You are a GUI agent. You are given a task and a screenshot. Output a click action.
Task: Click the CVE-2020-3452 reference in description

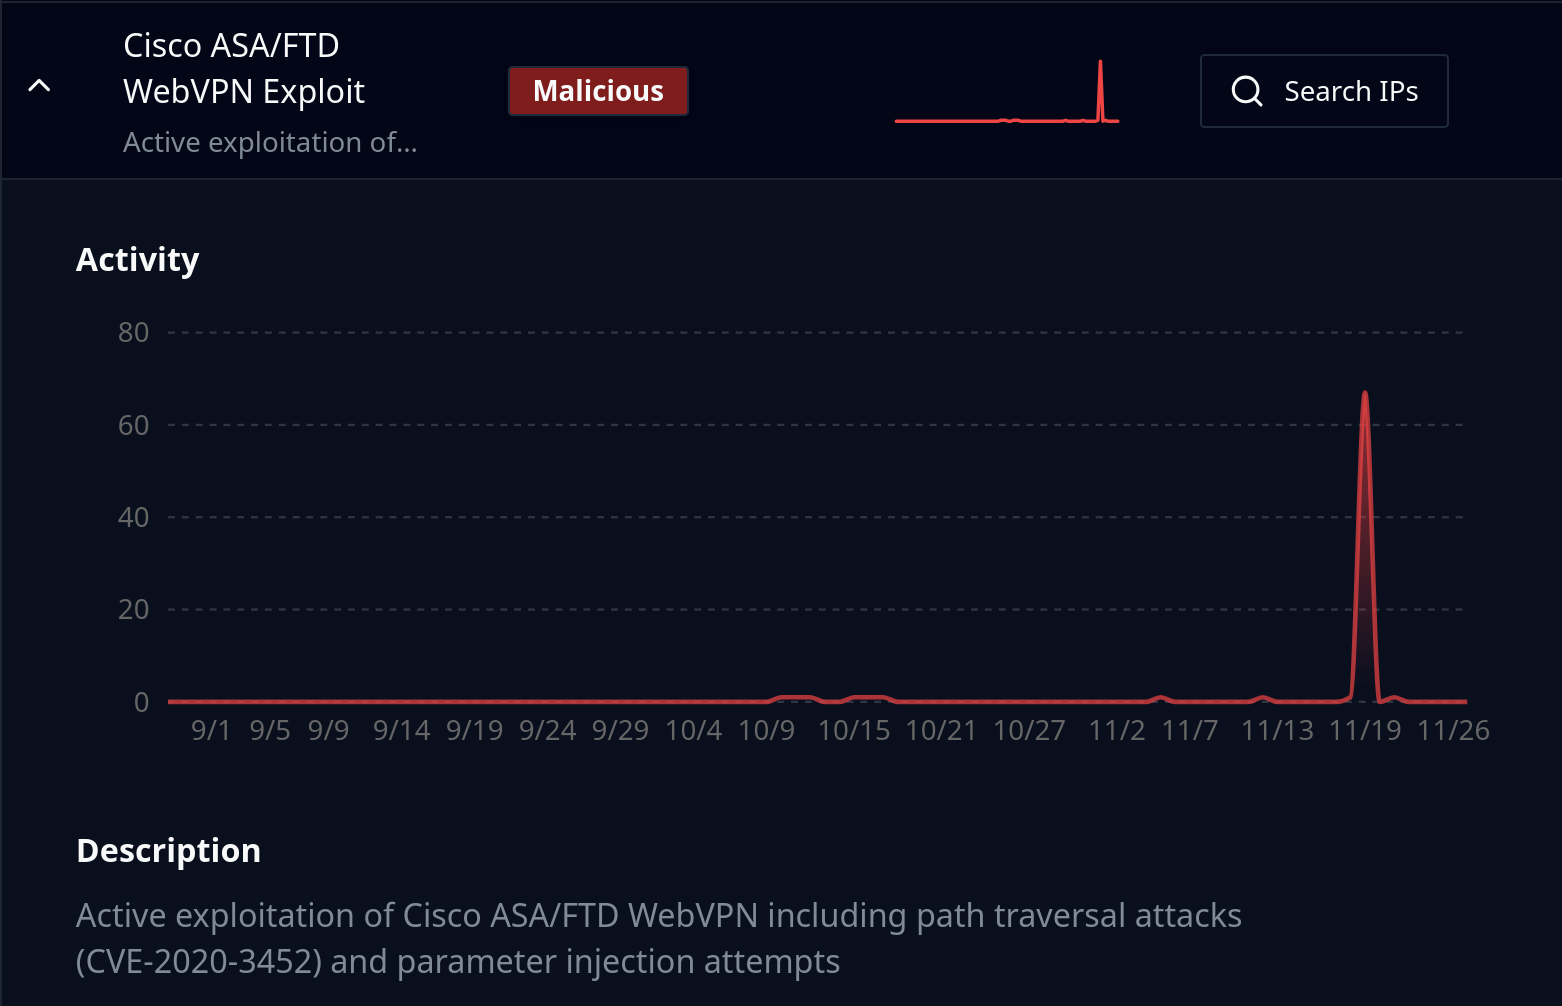(196, 961)
